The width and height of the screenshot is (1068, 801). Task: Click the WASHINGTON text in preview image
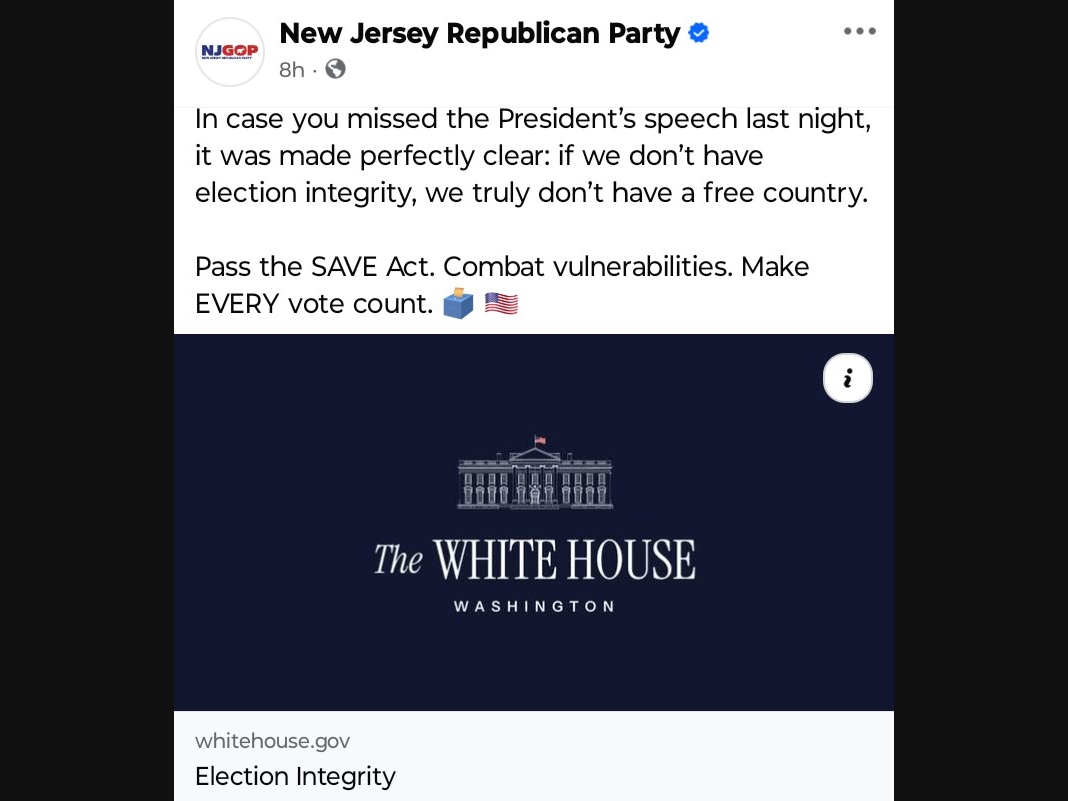click(x=535, y=606)
